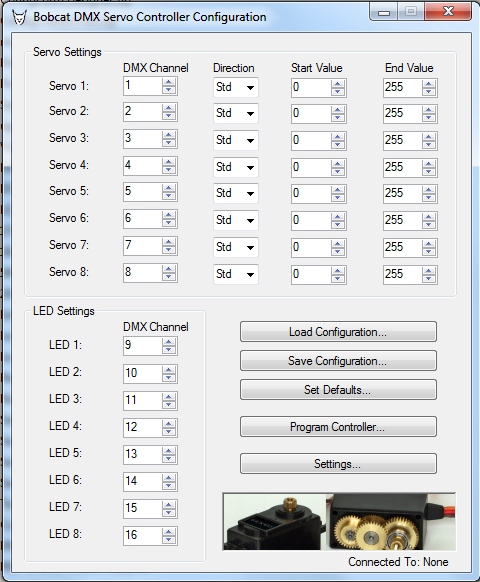Increase Servo 1 DMX Channel with up arrow
Screen dimensions: 480x582
[169, 82]
